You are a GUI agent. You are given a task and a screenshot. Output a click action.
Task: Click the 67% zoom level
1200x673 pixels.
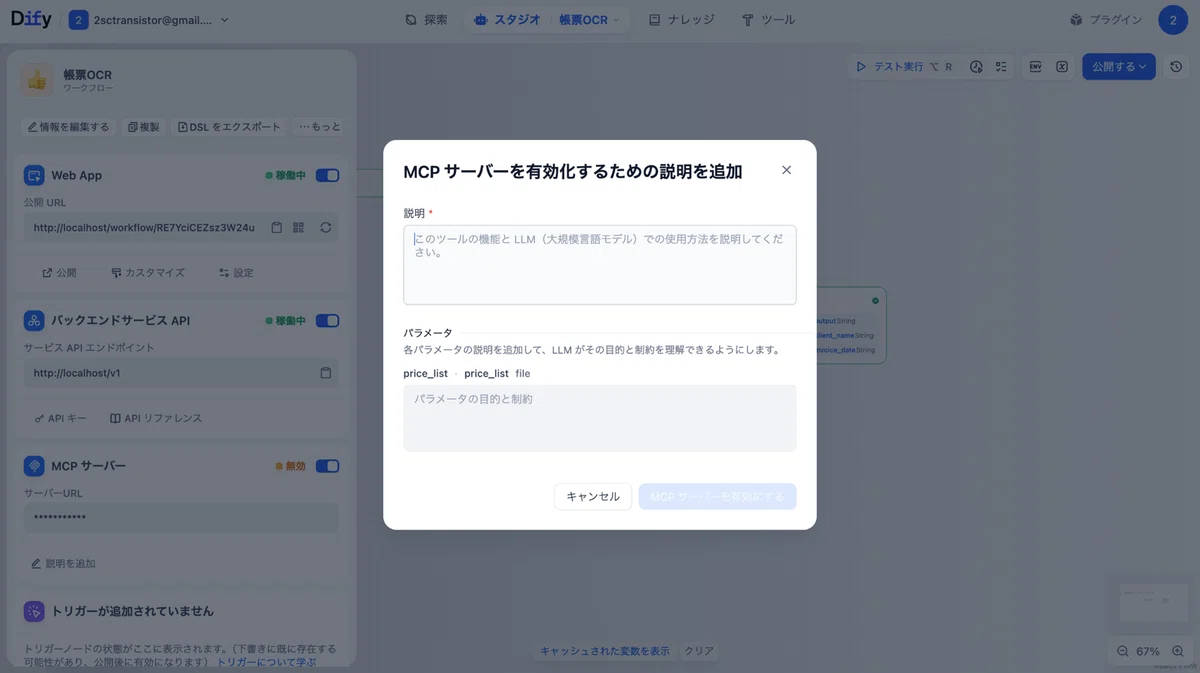click(1148, 651)
